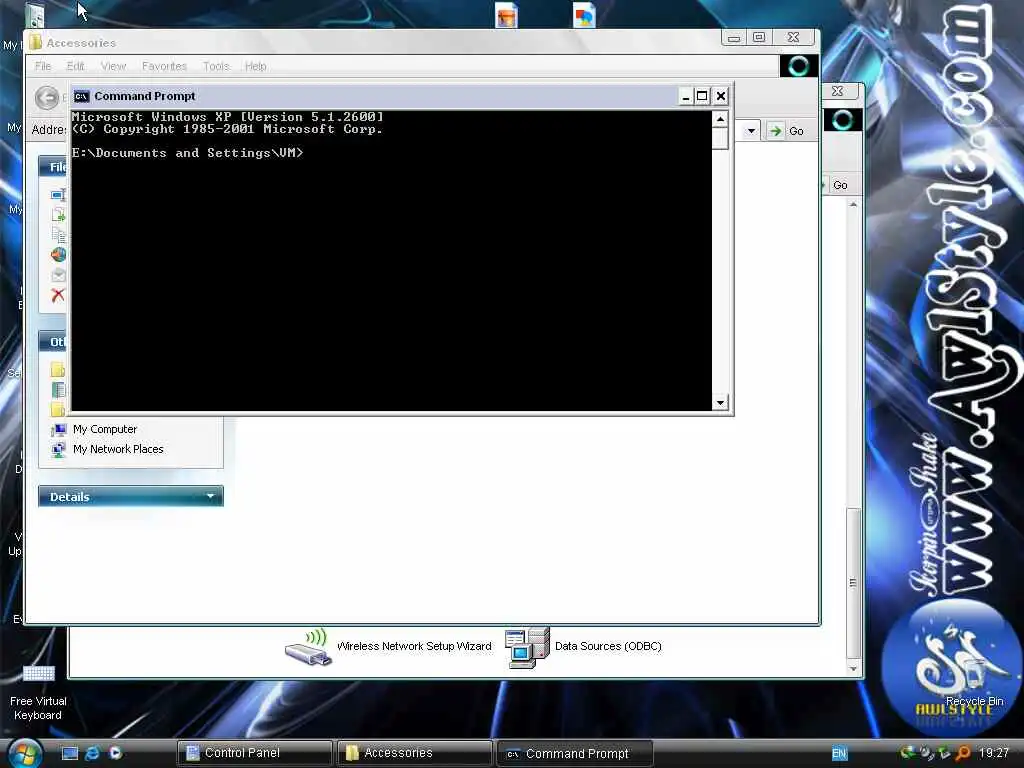Viewport: 1024px width, 768px height.
Task: Open My Network Places link in sidebar
Action: (118, 449)
